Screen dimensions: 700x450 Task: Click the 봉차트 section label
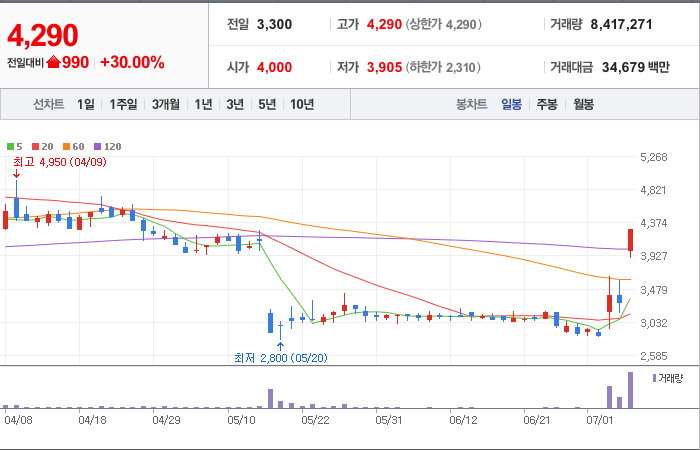pyautogui.click(x=471, y=104)
